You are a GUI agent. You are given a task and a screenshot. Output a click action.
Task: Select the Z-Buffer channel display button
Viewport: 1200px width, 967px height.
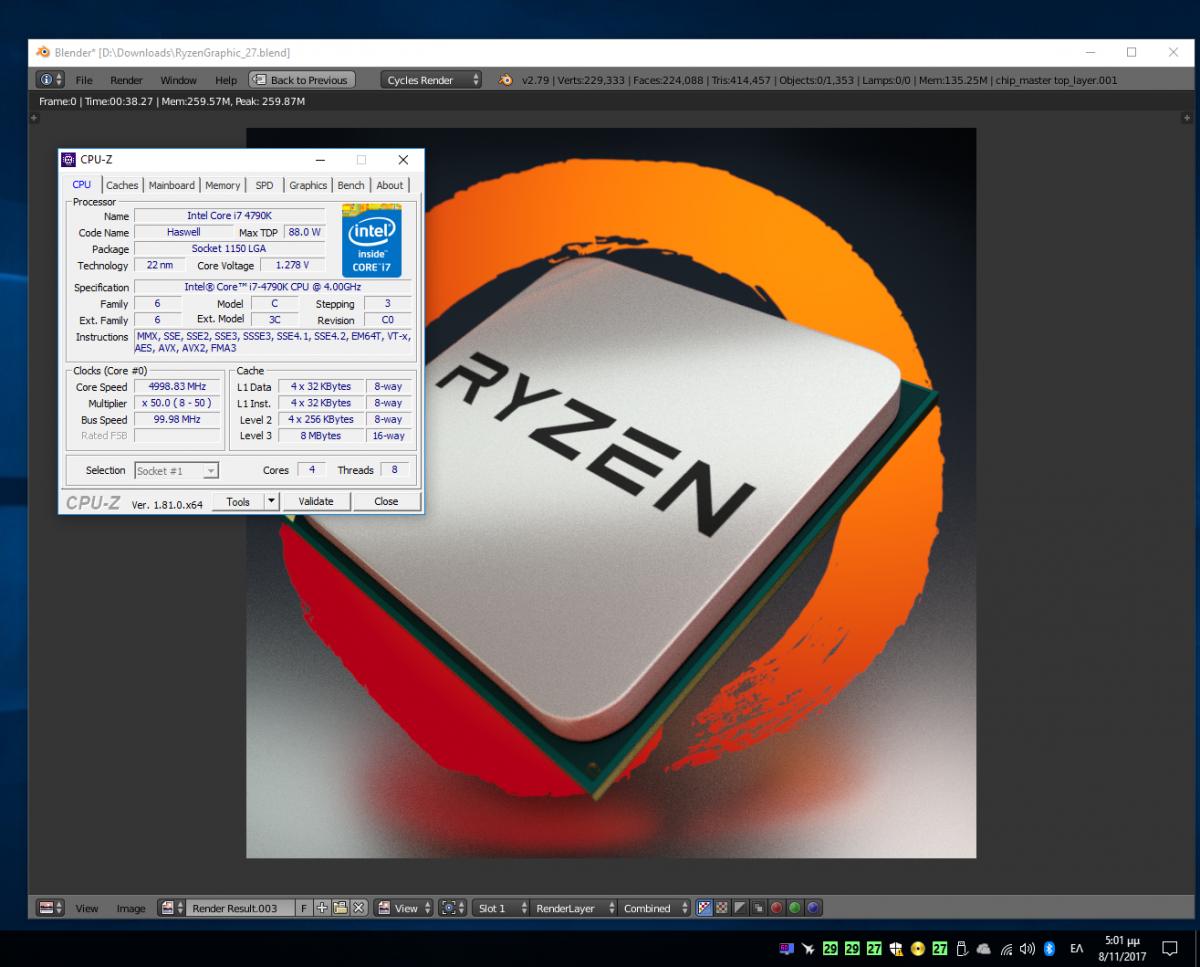pyautogui.click(x=758, y=908)
